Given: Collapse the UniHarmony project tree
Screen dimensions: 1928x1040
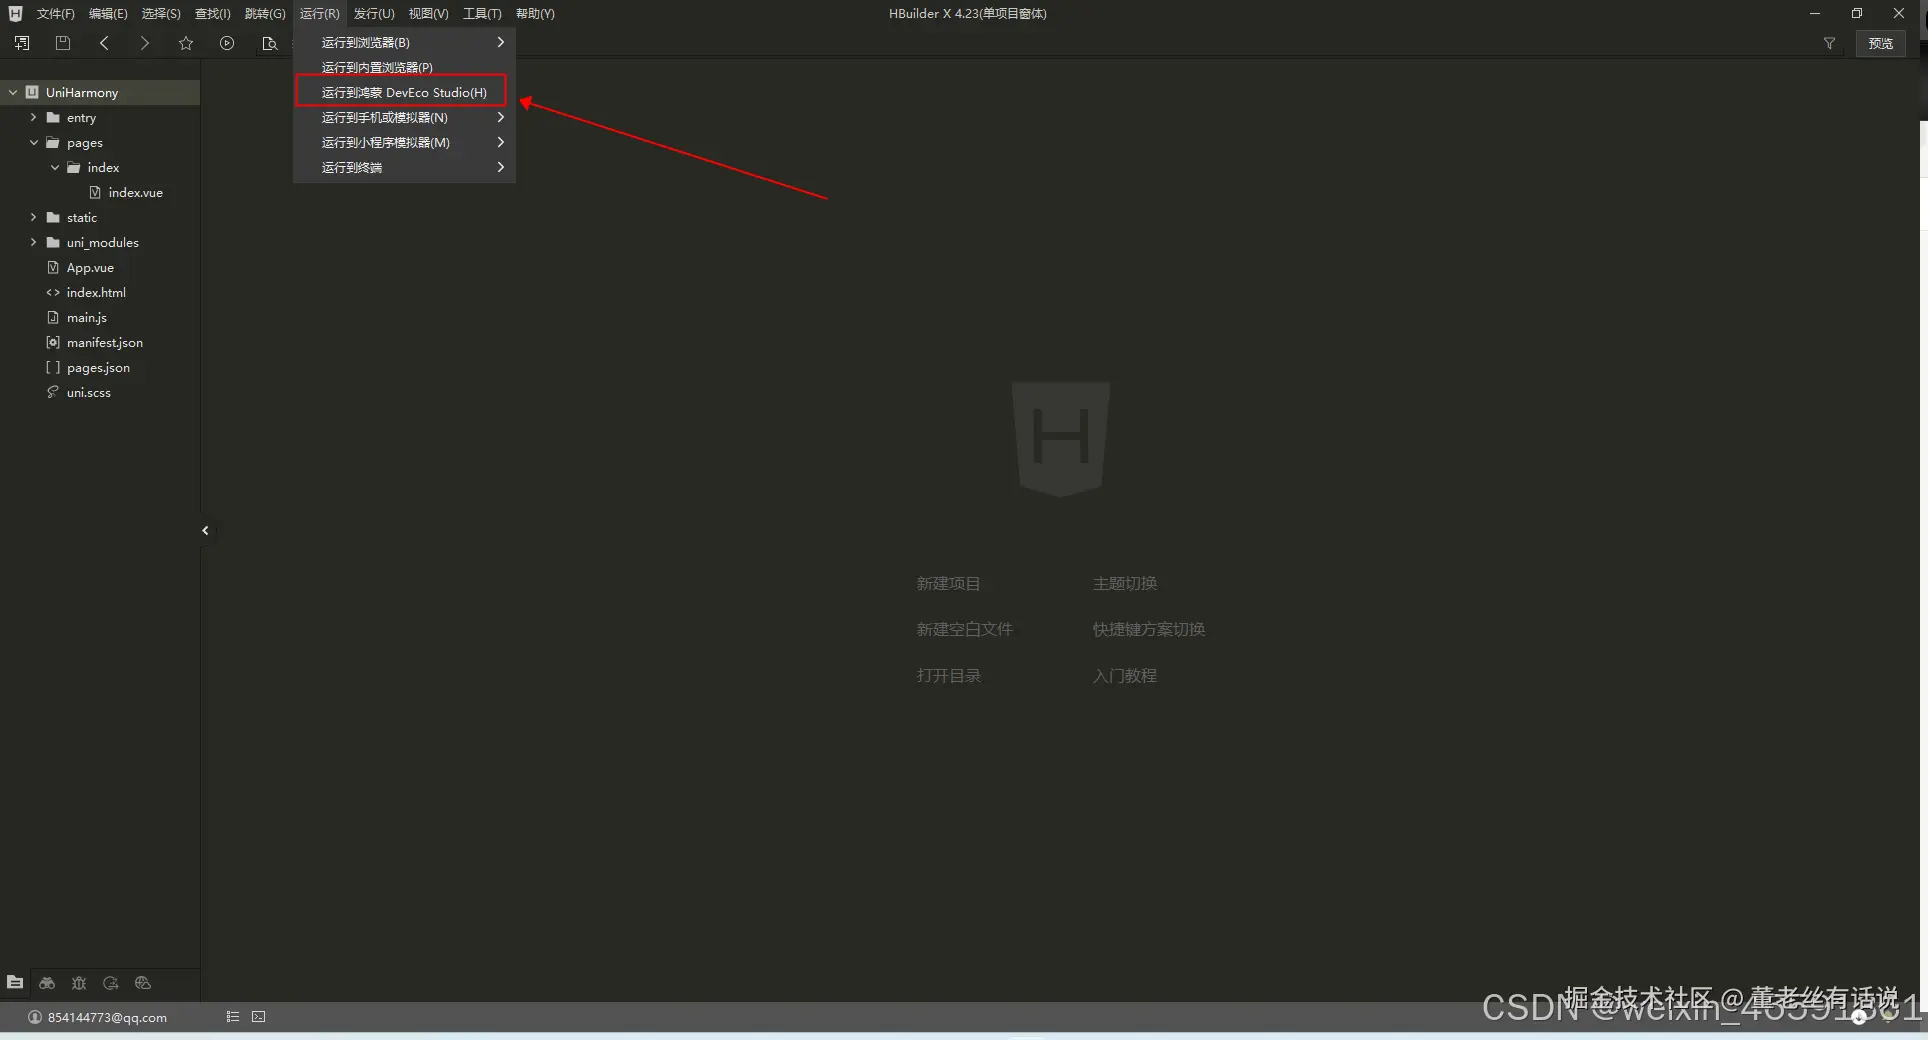Looking at the screenshot, I should pyautogui.click(x=13, y=92).
